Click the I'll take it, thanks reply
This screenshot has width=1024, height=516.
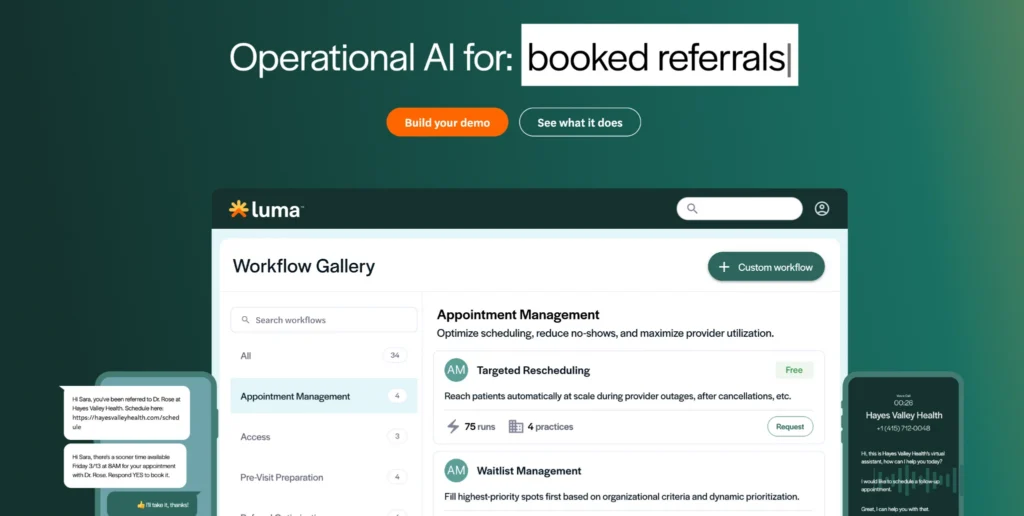coord(153,504)
